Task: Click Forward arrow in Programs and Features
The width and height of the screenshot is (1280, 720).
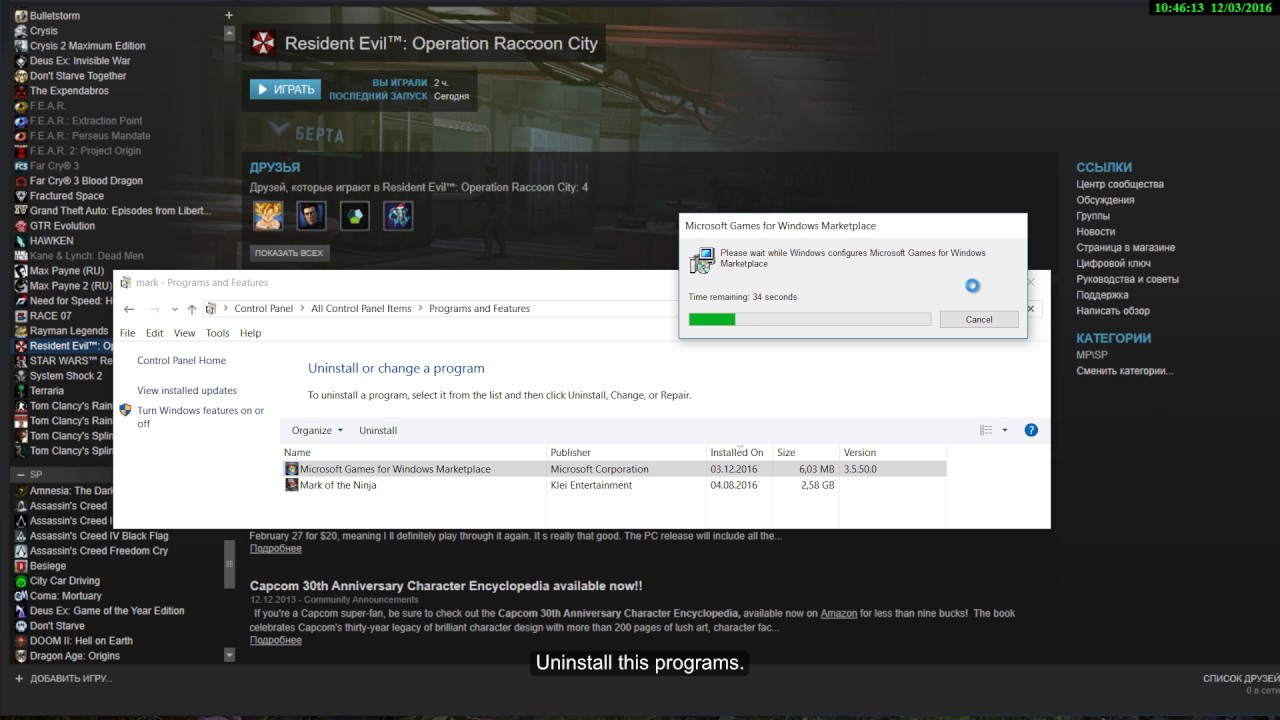Action: coord(154,309)
